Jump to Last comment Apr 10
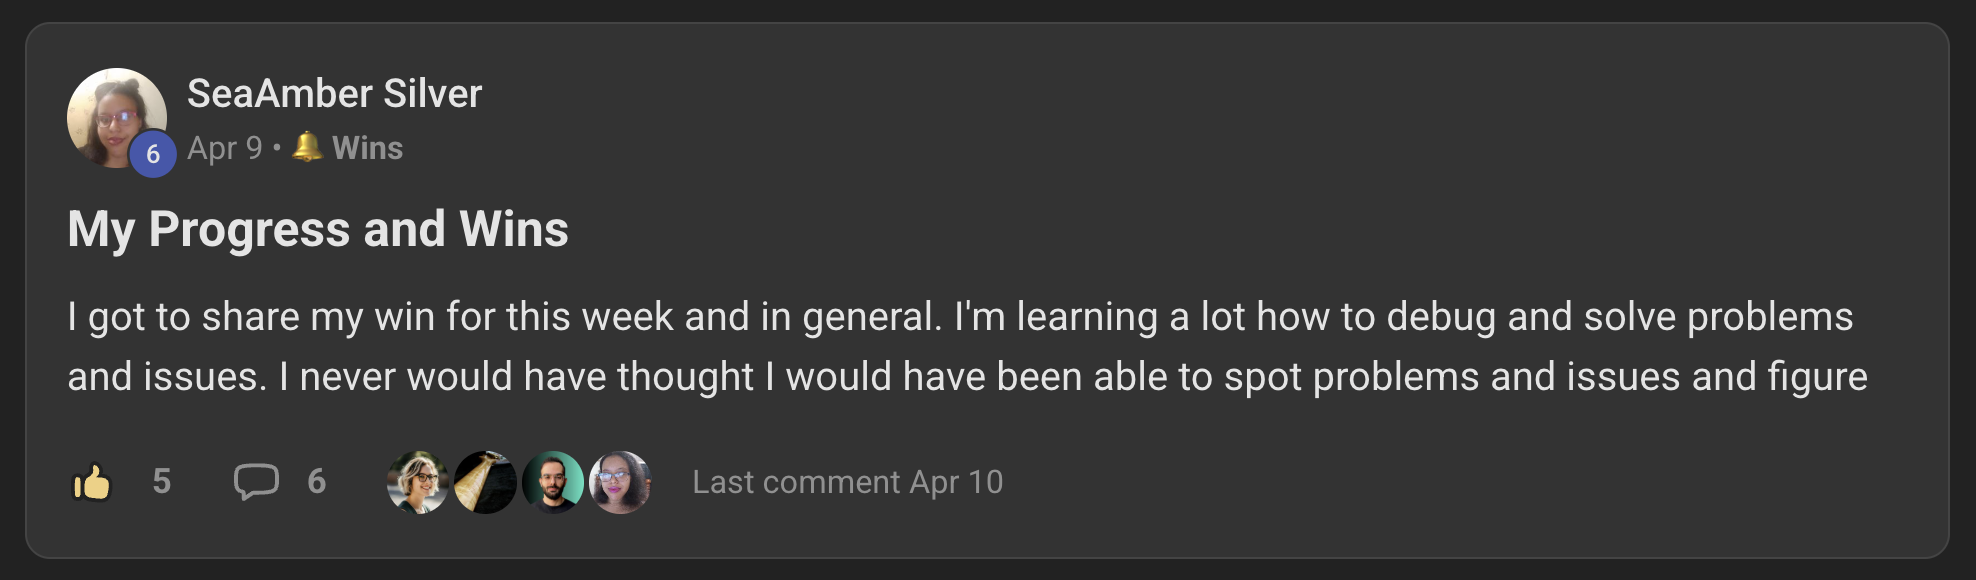 [847, 482]
